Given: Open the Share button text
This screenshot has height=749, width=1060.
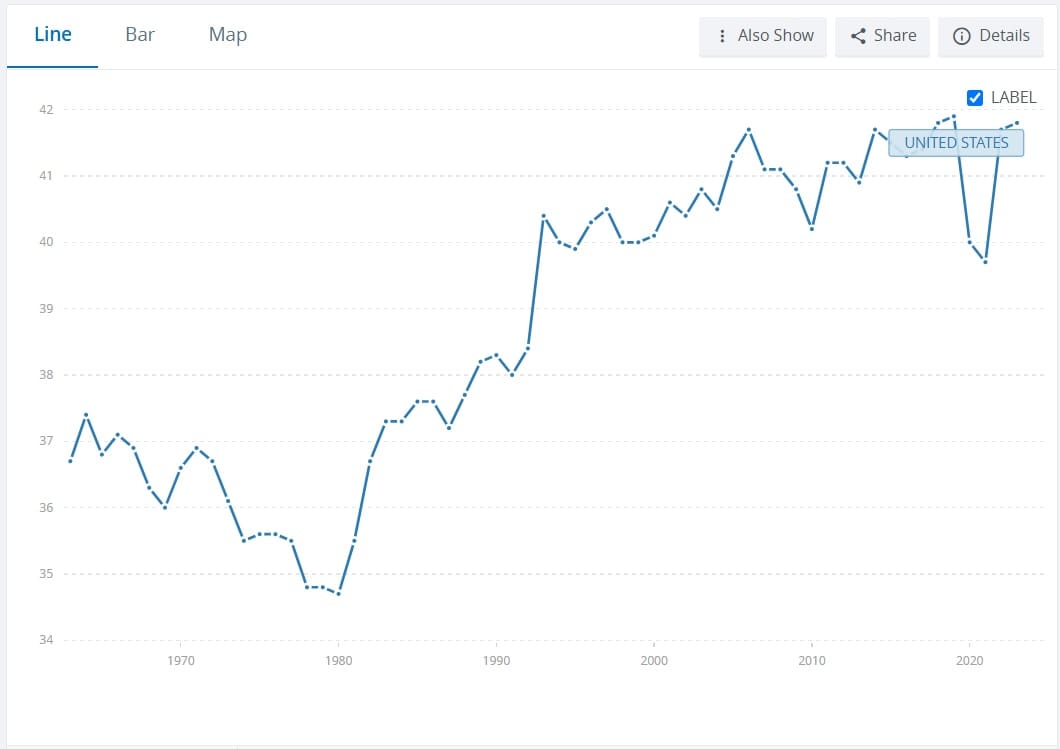Looking at the screenshot, I should point(894,36).
